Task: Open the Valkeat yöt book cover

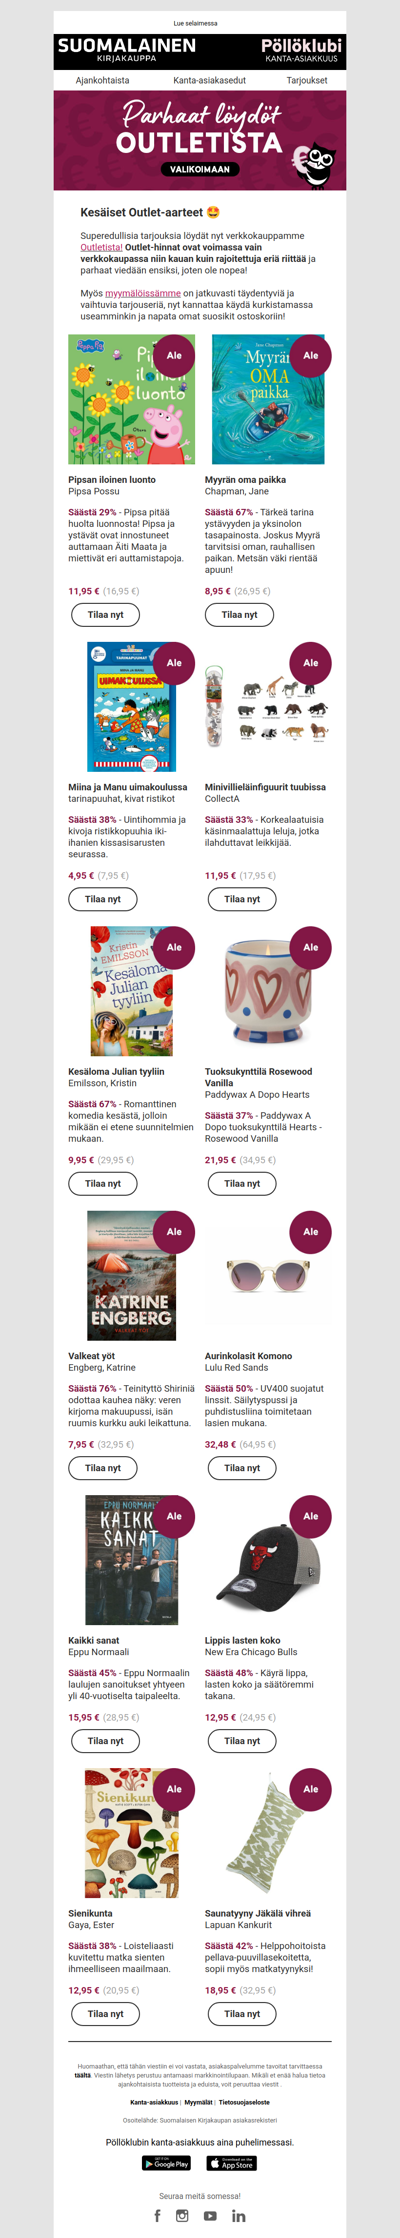Action: click(x=131, y=1276)
